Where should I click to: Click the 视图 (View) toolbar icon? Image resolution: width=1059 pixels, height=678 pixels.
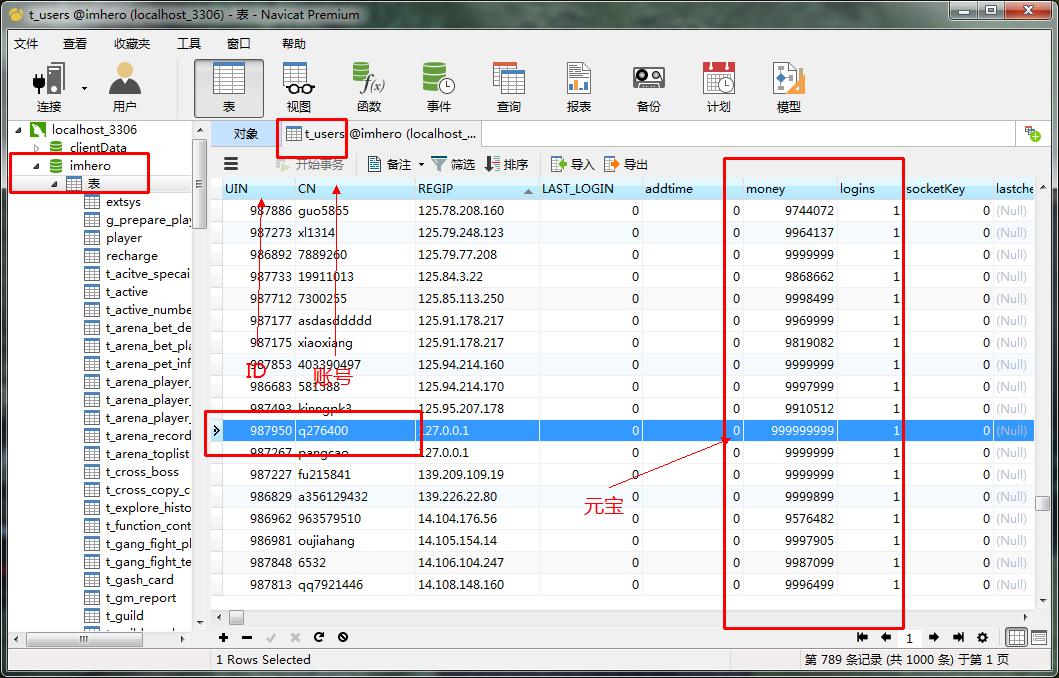click(x=298, y=87)
